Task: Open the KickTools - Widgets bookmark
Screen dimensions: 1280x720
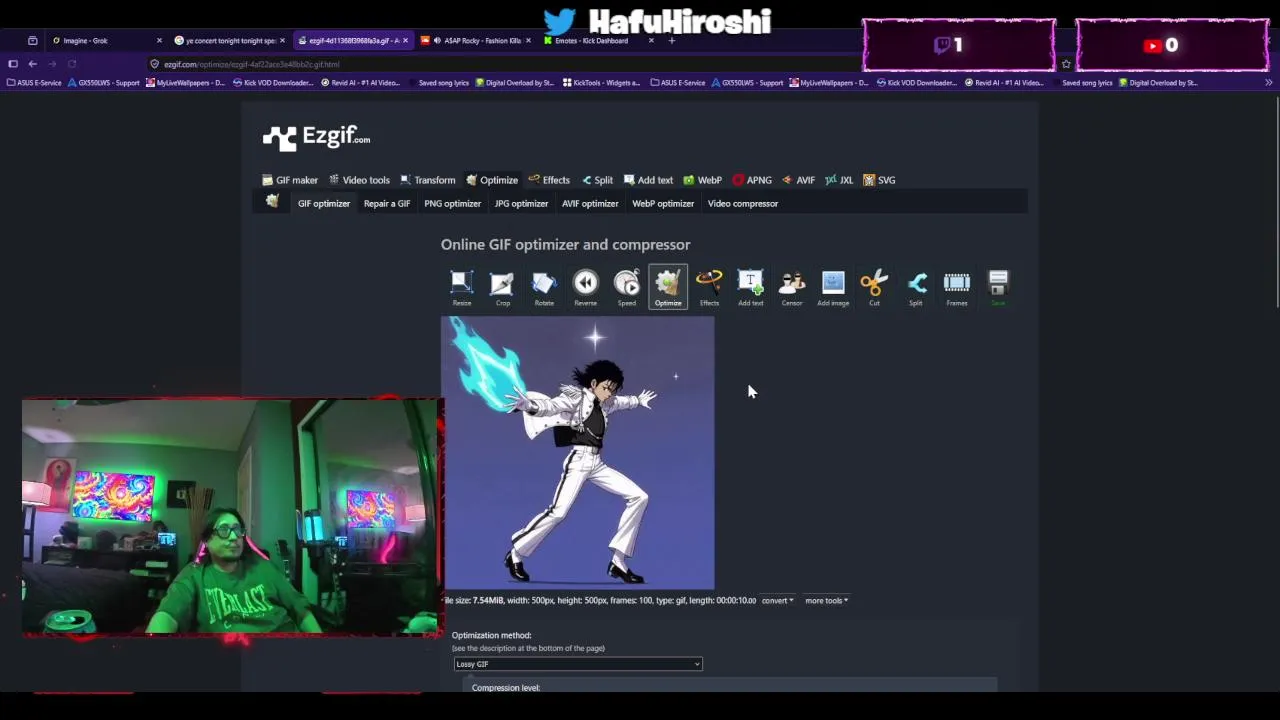Action: click(601, 83)
